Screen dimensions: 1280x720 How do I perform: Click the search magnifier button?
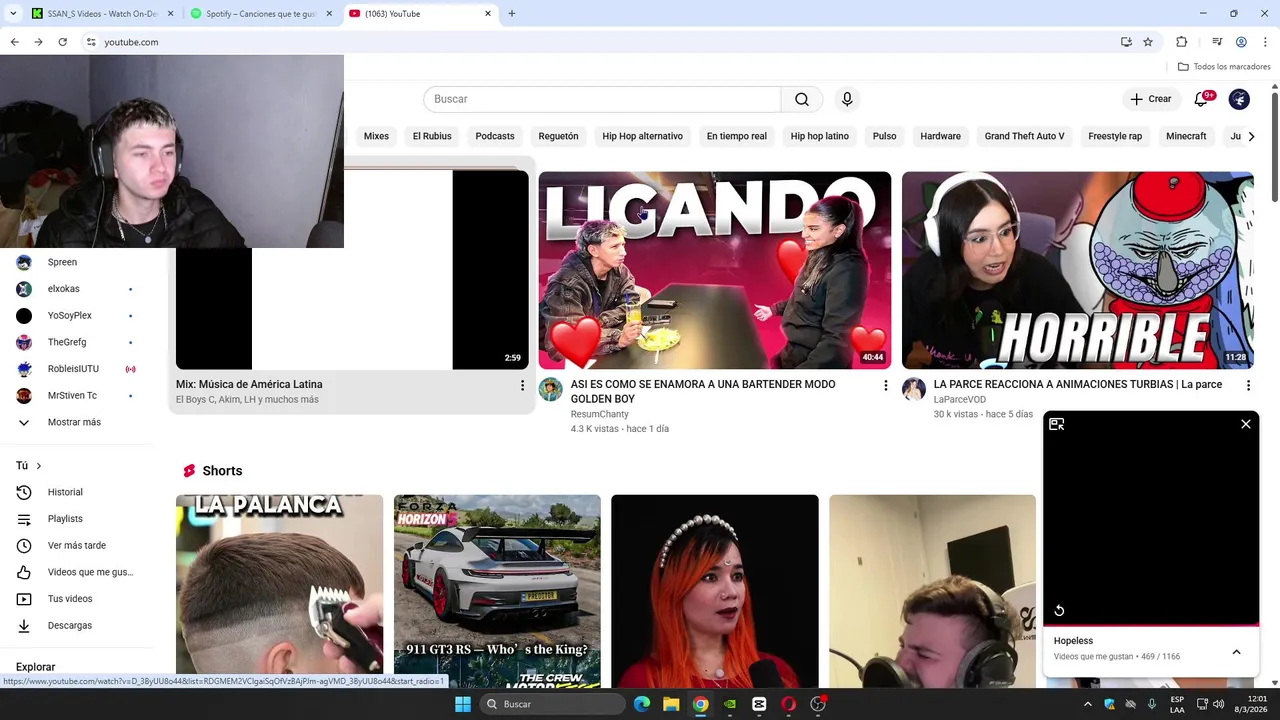pos(802,99)
